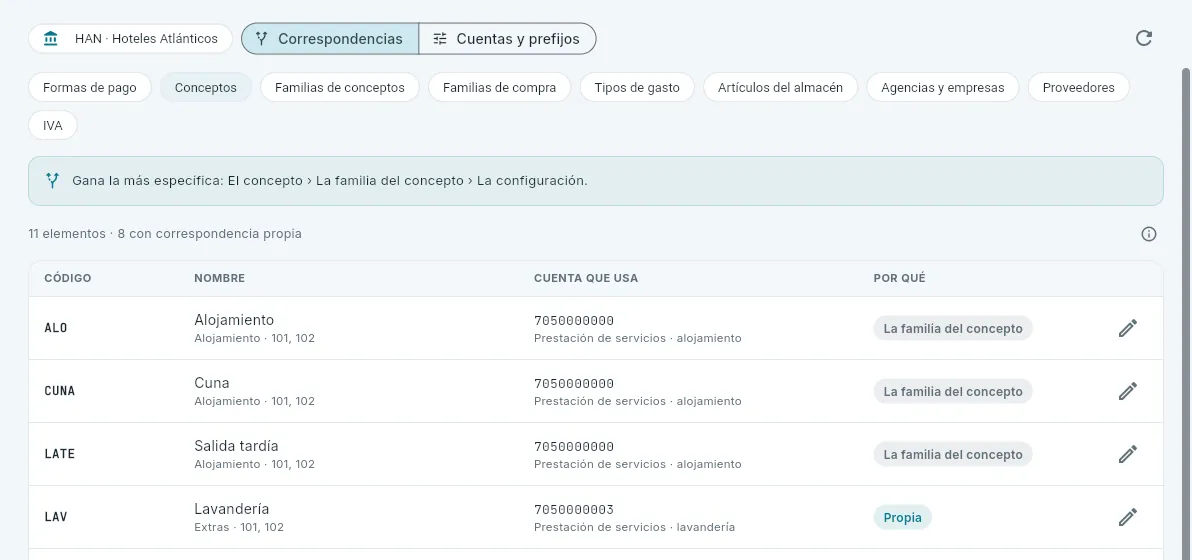Click La familia del concepto badge, Salida tardía row
The height and width of the screenshot is (560, 1192).
click(953, 454)
